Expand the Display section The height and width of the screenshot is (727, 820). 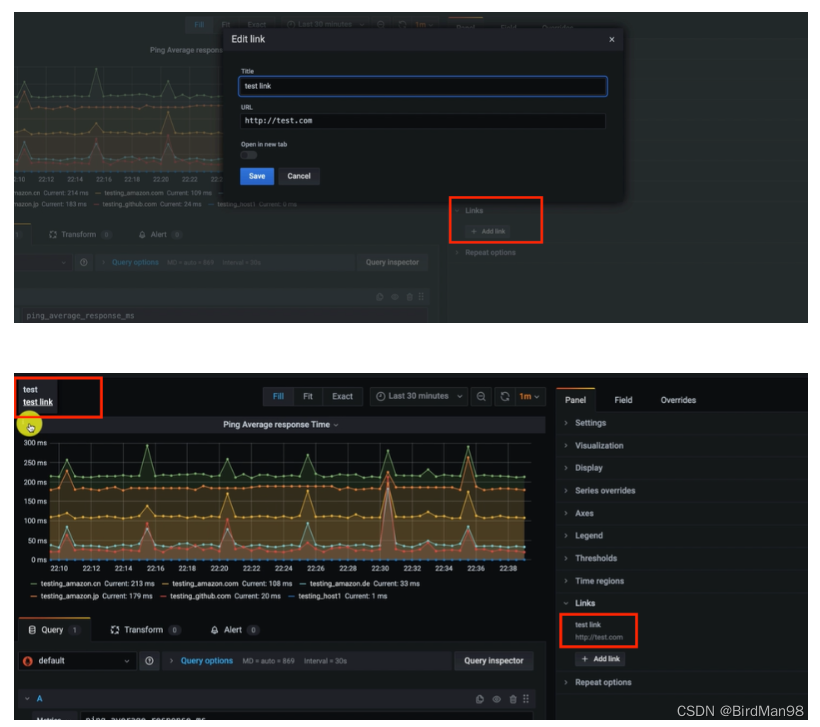click(x=588, y=468)
